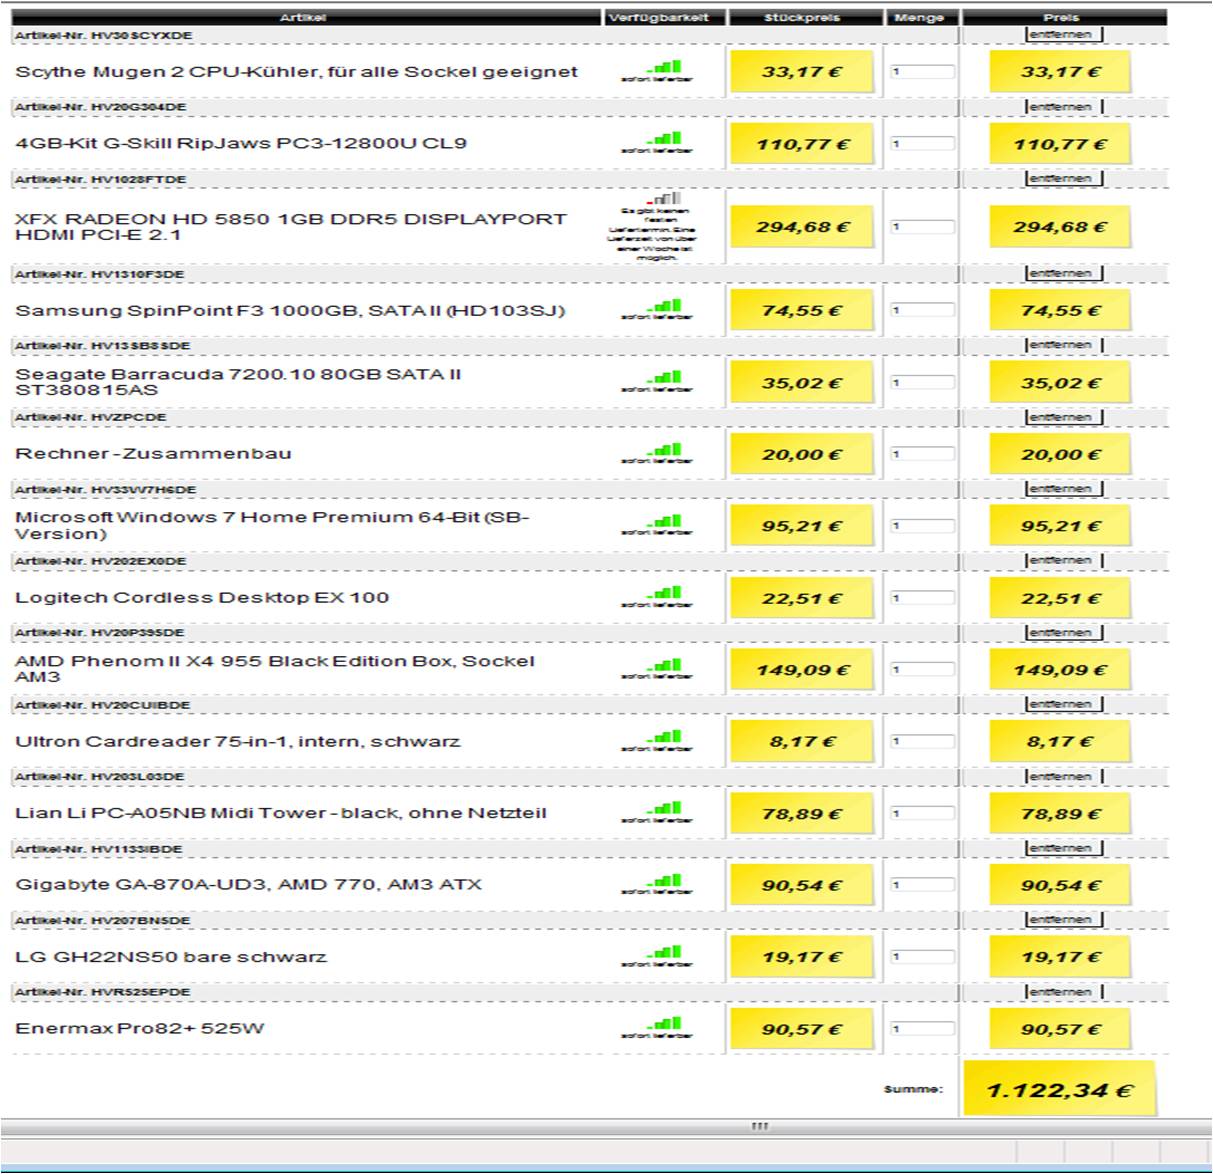Screen dimensions: 1213x1174
Task: Edit quantity for Ultron Cardreader
Action: (922, 742)
